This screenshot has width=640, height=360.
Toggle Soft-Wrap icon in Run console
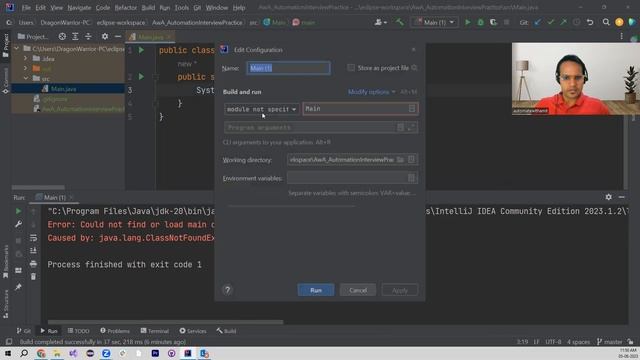[x=33, y=238]
